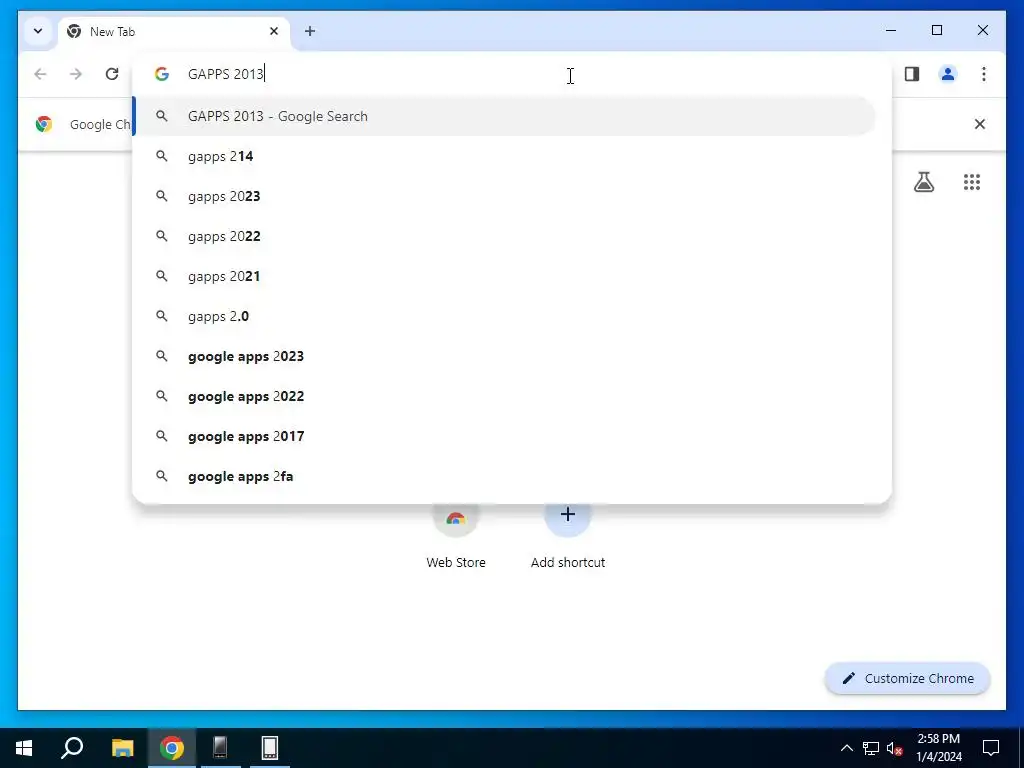Open Windows taskbar search
The height and width of the screenshot is (768, 1024).
pyautogui.click(x=72, y=748)
